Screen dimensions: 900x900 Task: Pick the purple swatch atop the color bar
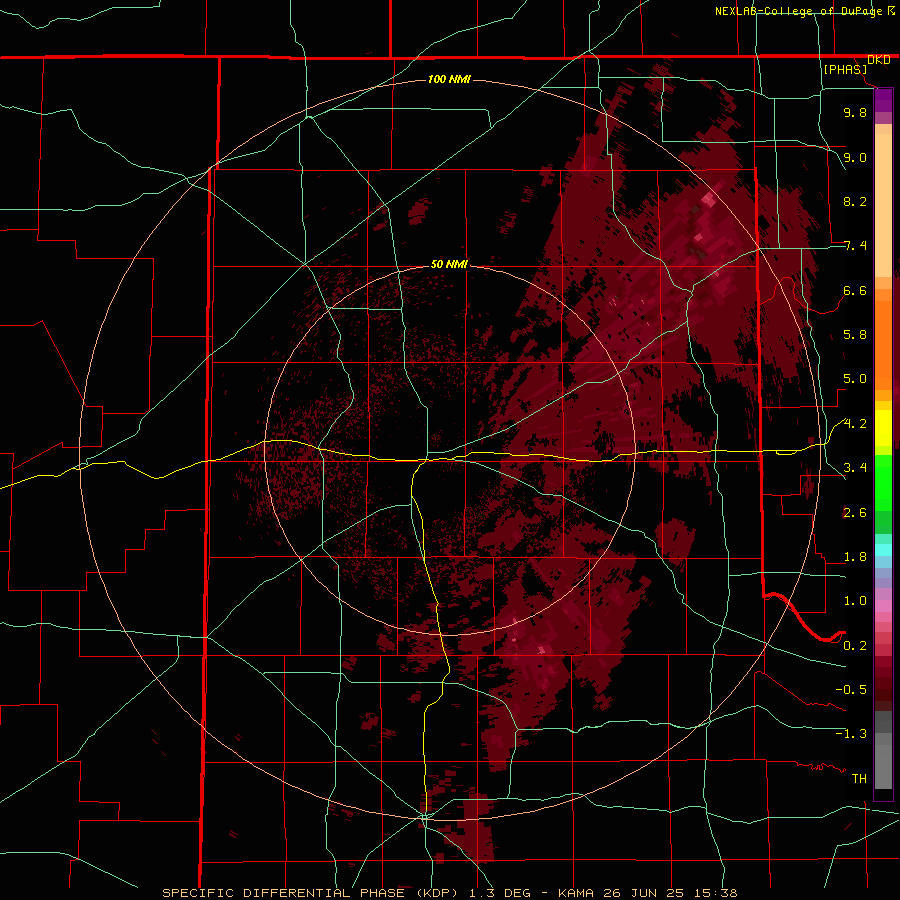coord(883,100)
